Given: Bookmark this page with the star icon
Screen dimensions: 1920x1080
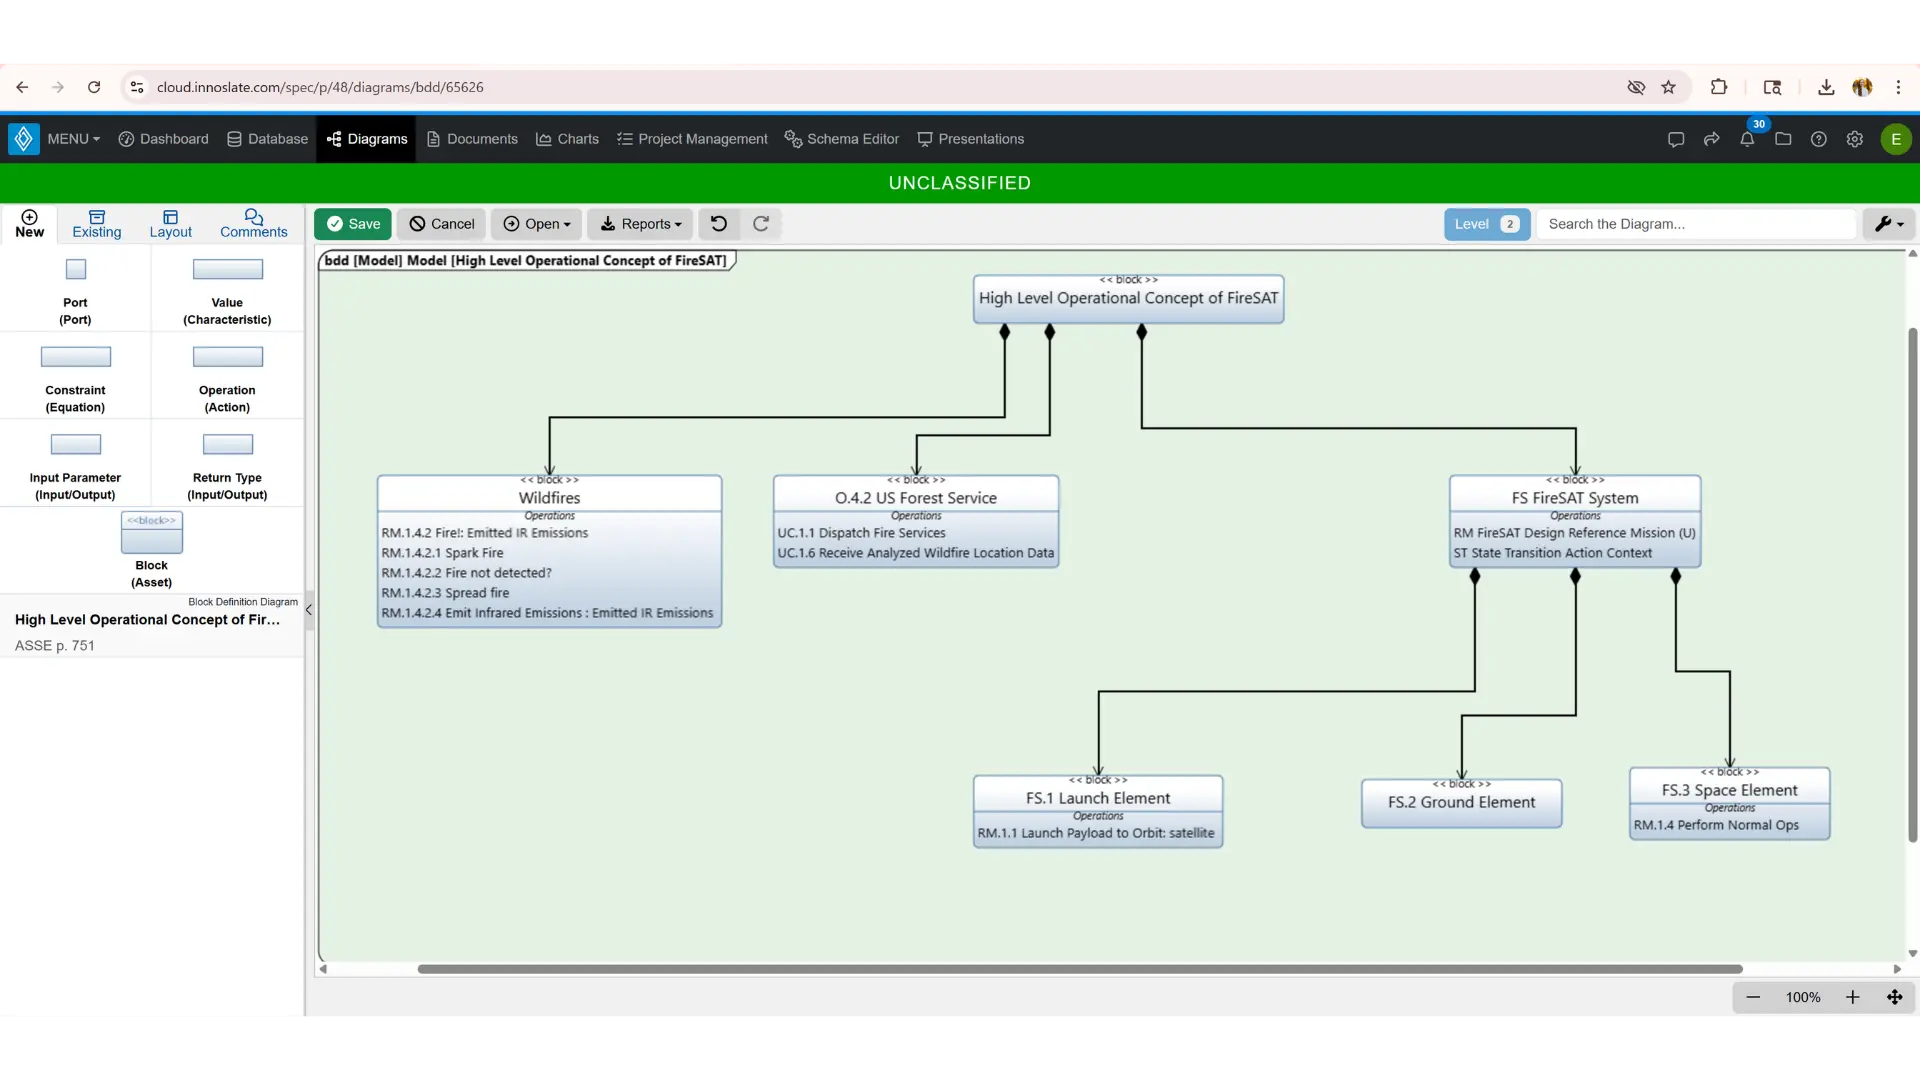Looking at the screenshot, I should (1668, 87).
